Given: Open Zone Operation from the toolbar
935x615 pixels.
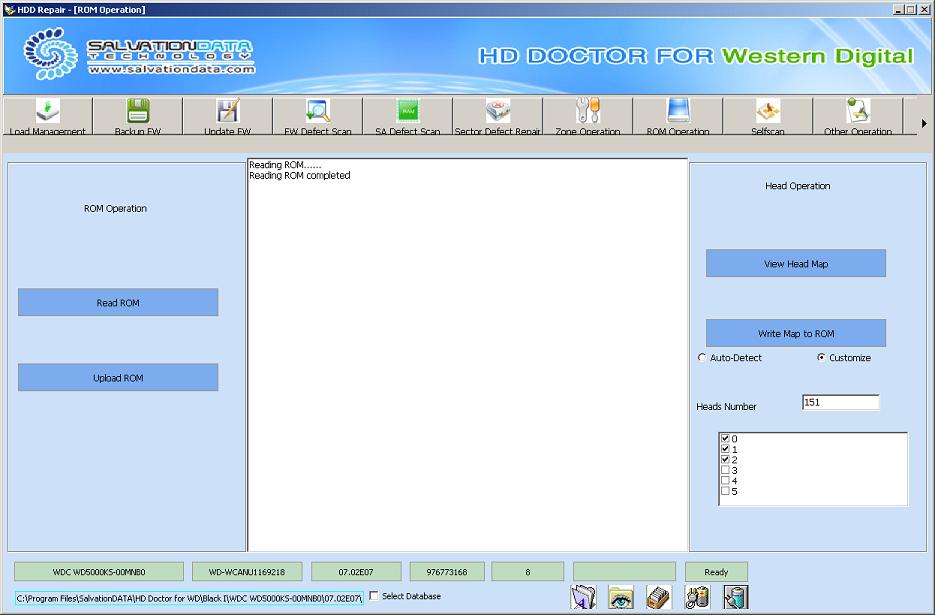Looking at the screenshot, I should [x=588, y=116].
